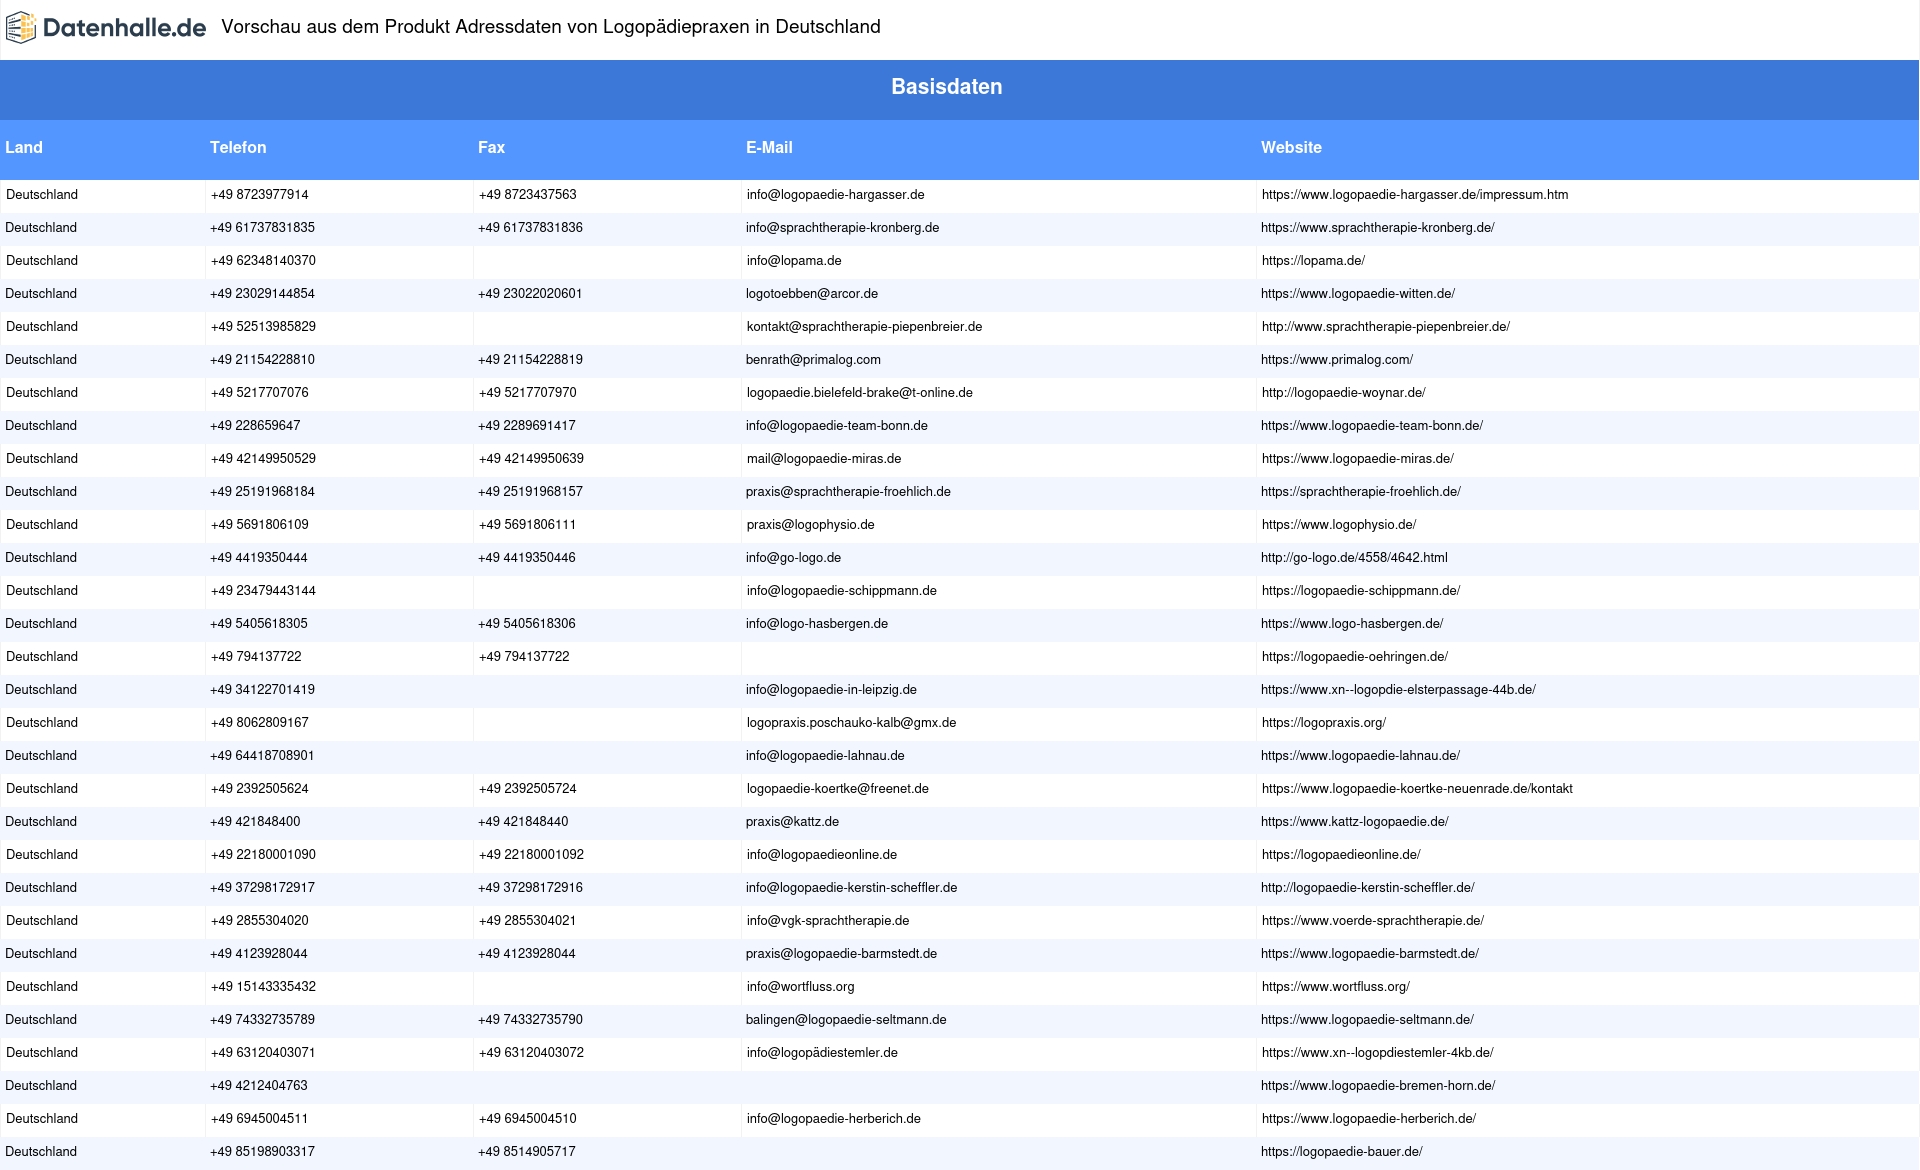This screenshot has height=1170, width=1920.
Task: Select fax number +49 37298172916
Action: 530,888
